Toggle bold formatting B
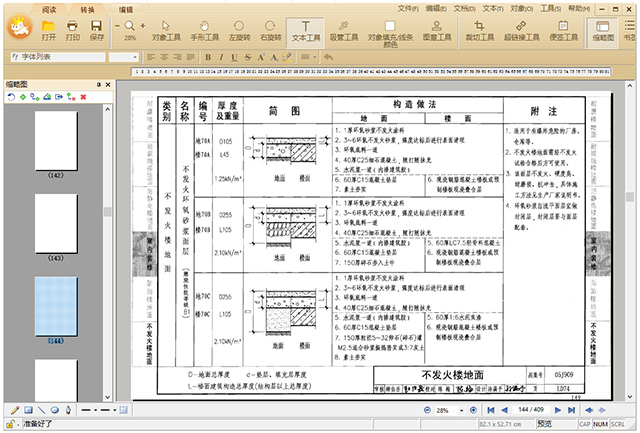 point(208,57)
